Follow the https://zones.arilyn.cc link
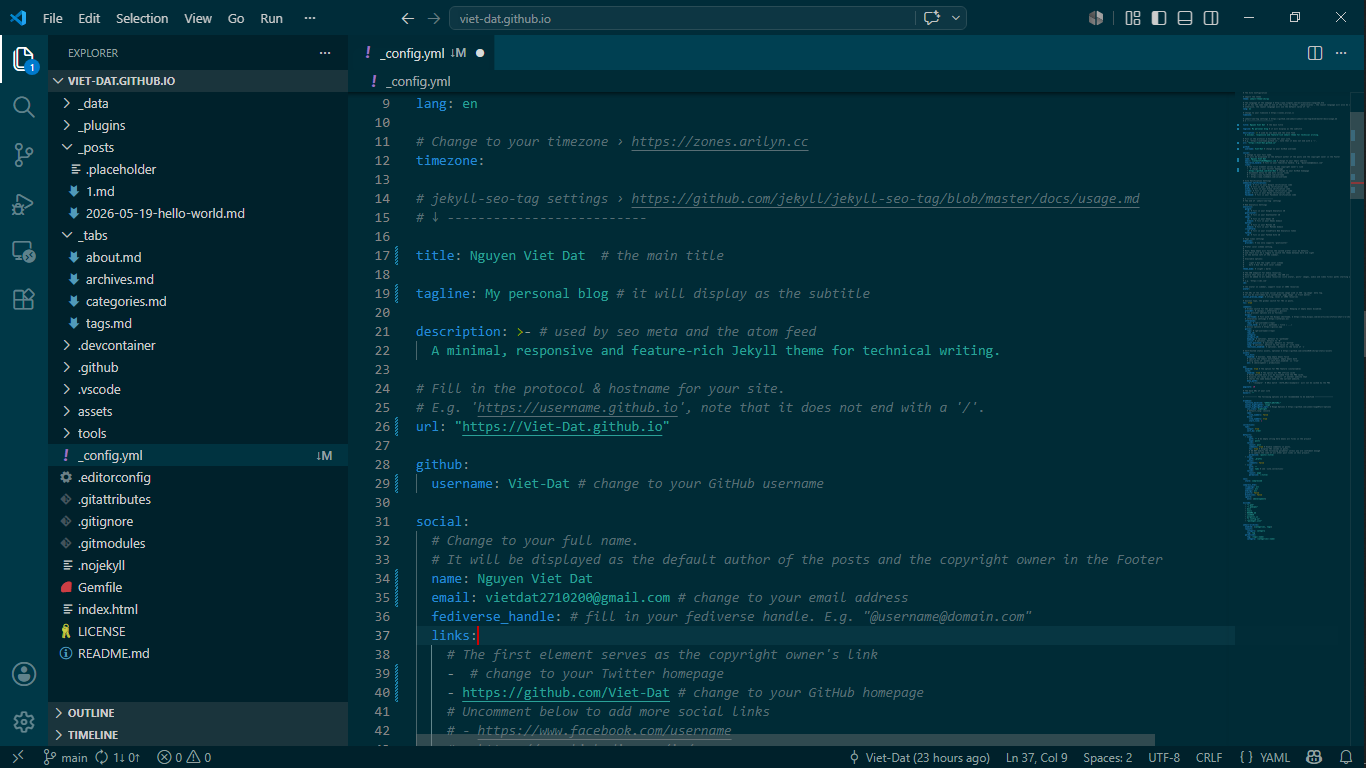 (x=720, y=142)
